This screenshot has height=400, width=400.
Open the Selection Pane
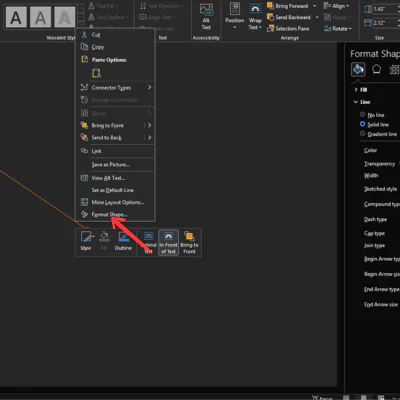(288, 29)
